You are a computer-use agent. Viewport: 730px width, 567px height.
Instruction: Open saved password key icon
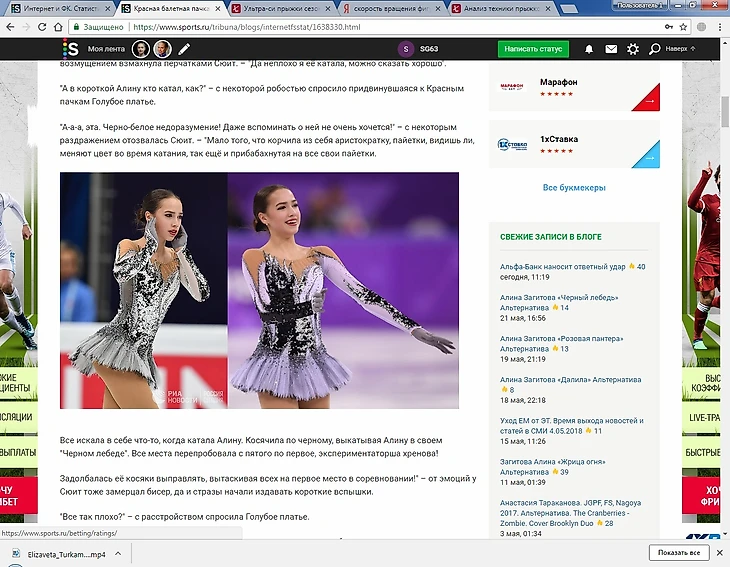point(669,27)
